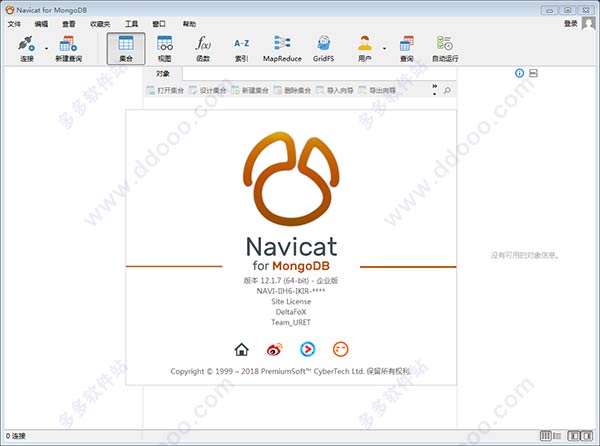Toggle the list view icon in status bar
The image size is (600, 446).
(x=545, y=436)
